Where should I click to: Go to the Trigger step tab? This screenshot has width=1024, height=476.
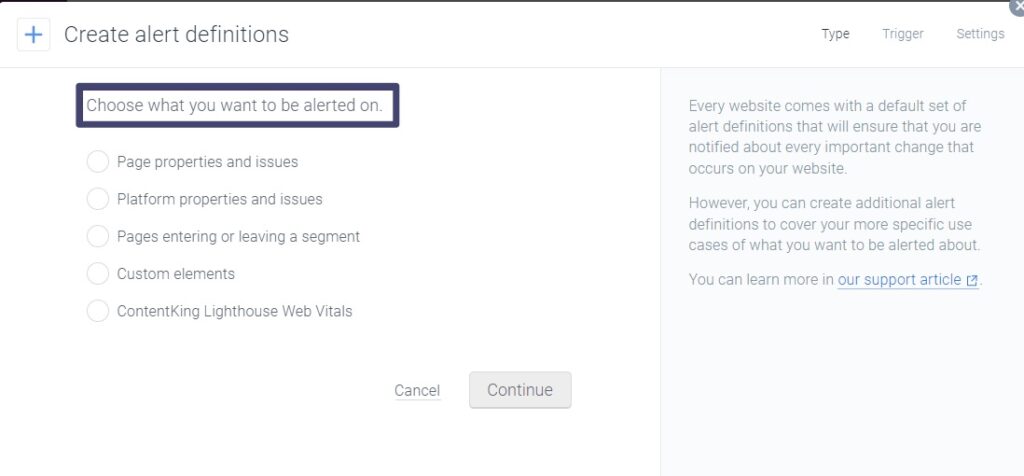903,34
